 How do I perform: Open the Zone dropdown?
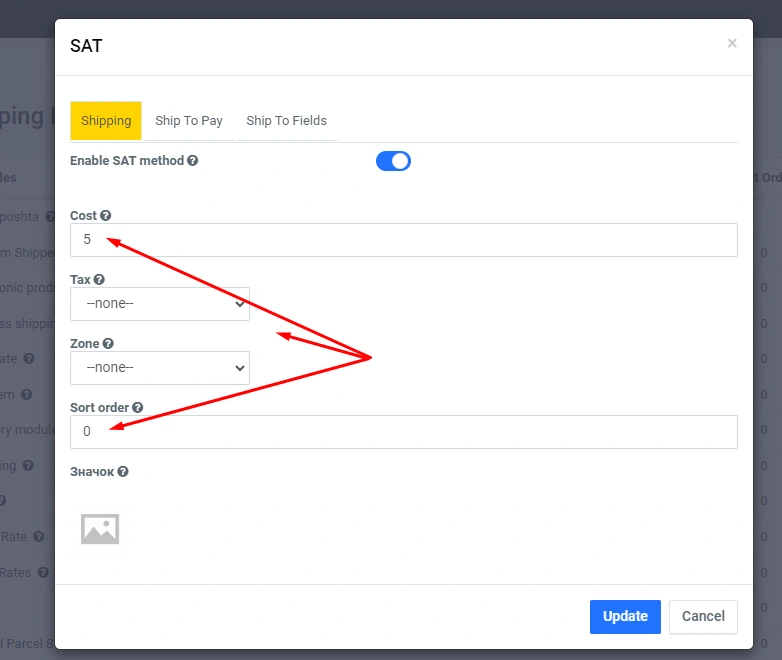(160, 368)
